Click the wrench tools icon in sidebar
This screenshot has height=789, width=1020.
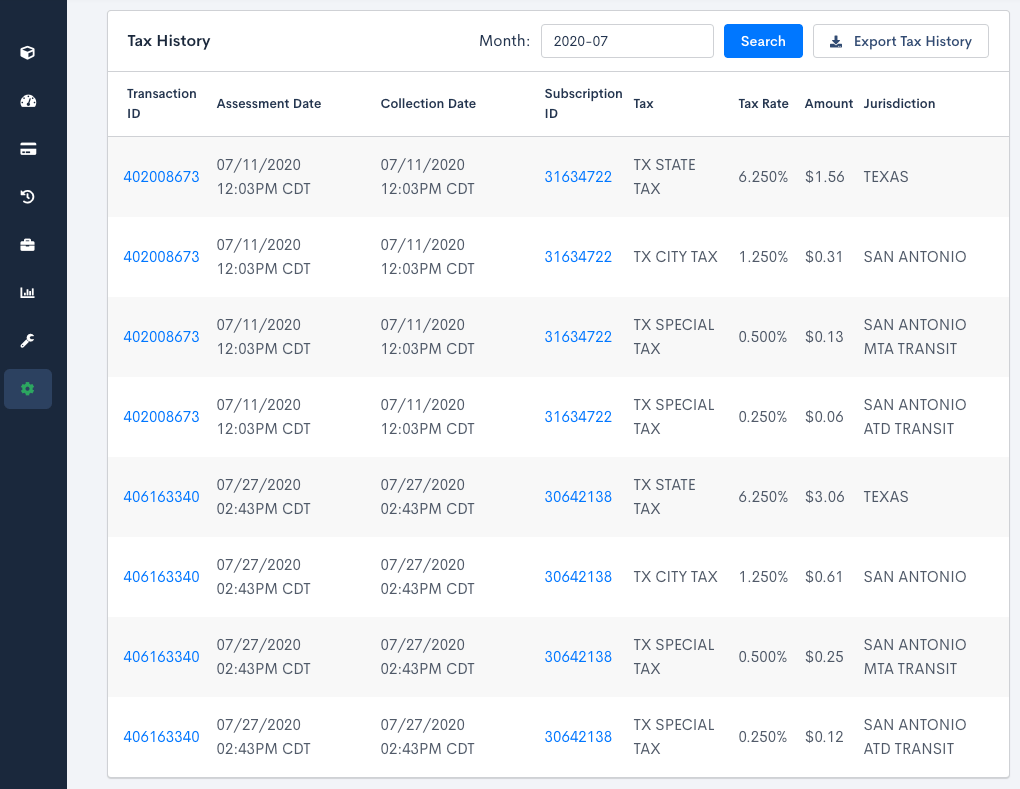click(28, 341)
